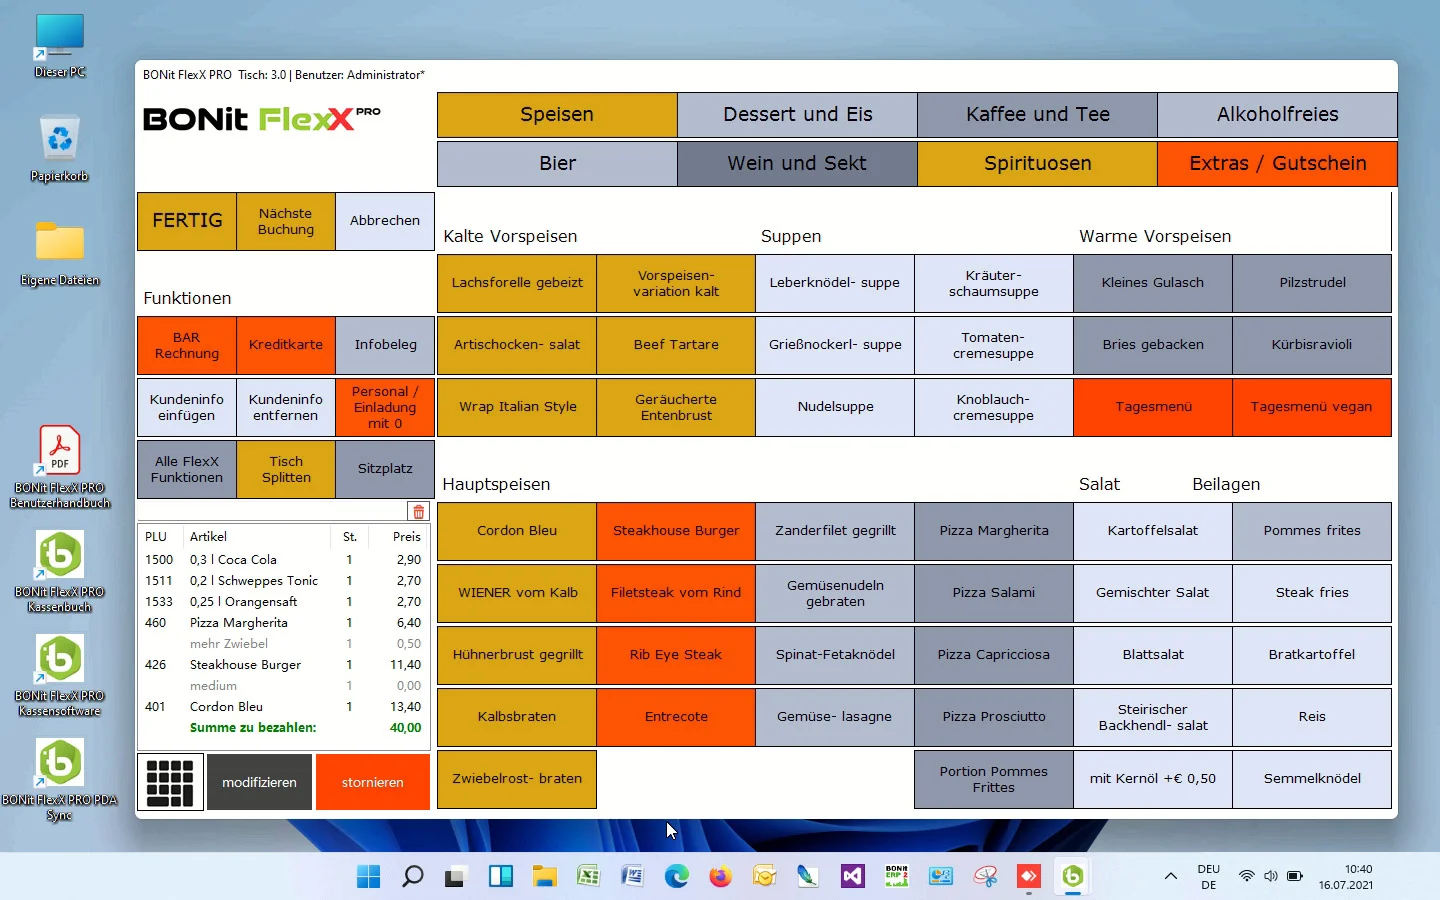
Task: Open Excel from the taskbar
Action: pos(588,877)
